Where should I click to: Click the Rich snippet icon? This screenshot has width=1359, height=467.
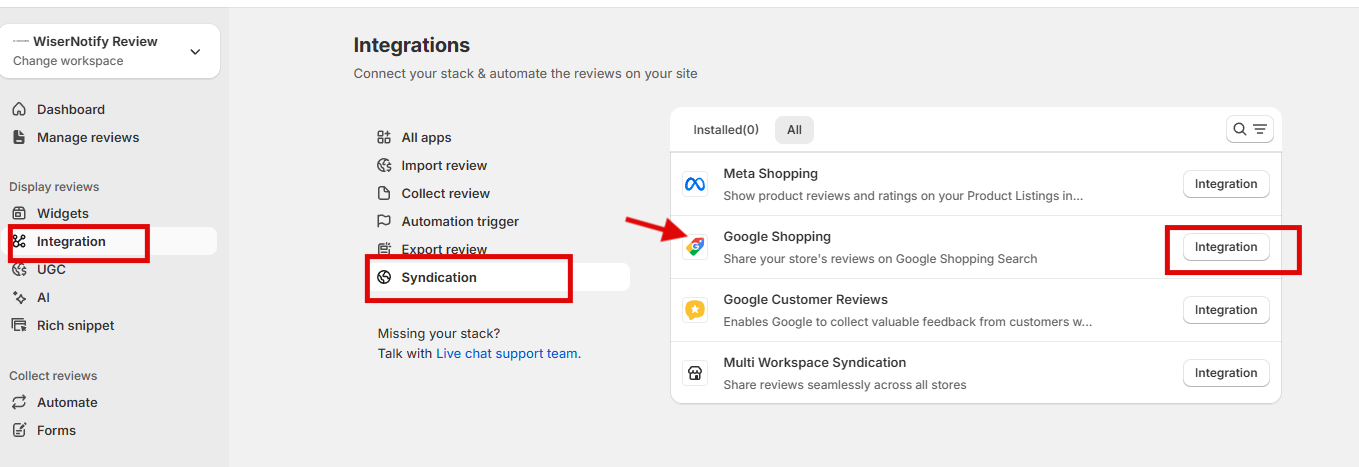coord(19,325)
